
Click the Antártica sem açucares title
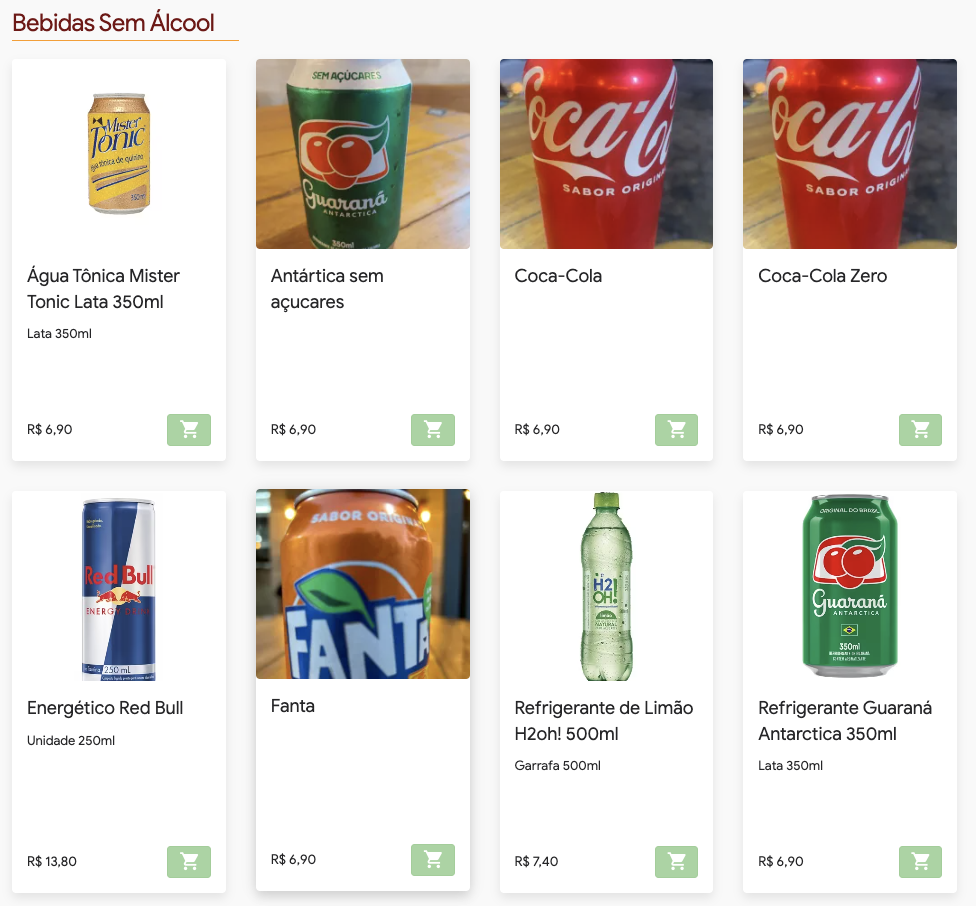pyautogui.click(x=327, y=289)
